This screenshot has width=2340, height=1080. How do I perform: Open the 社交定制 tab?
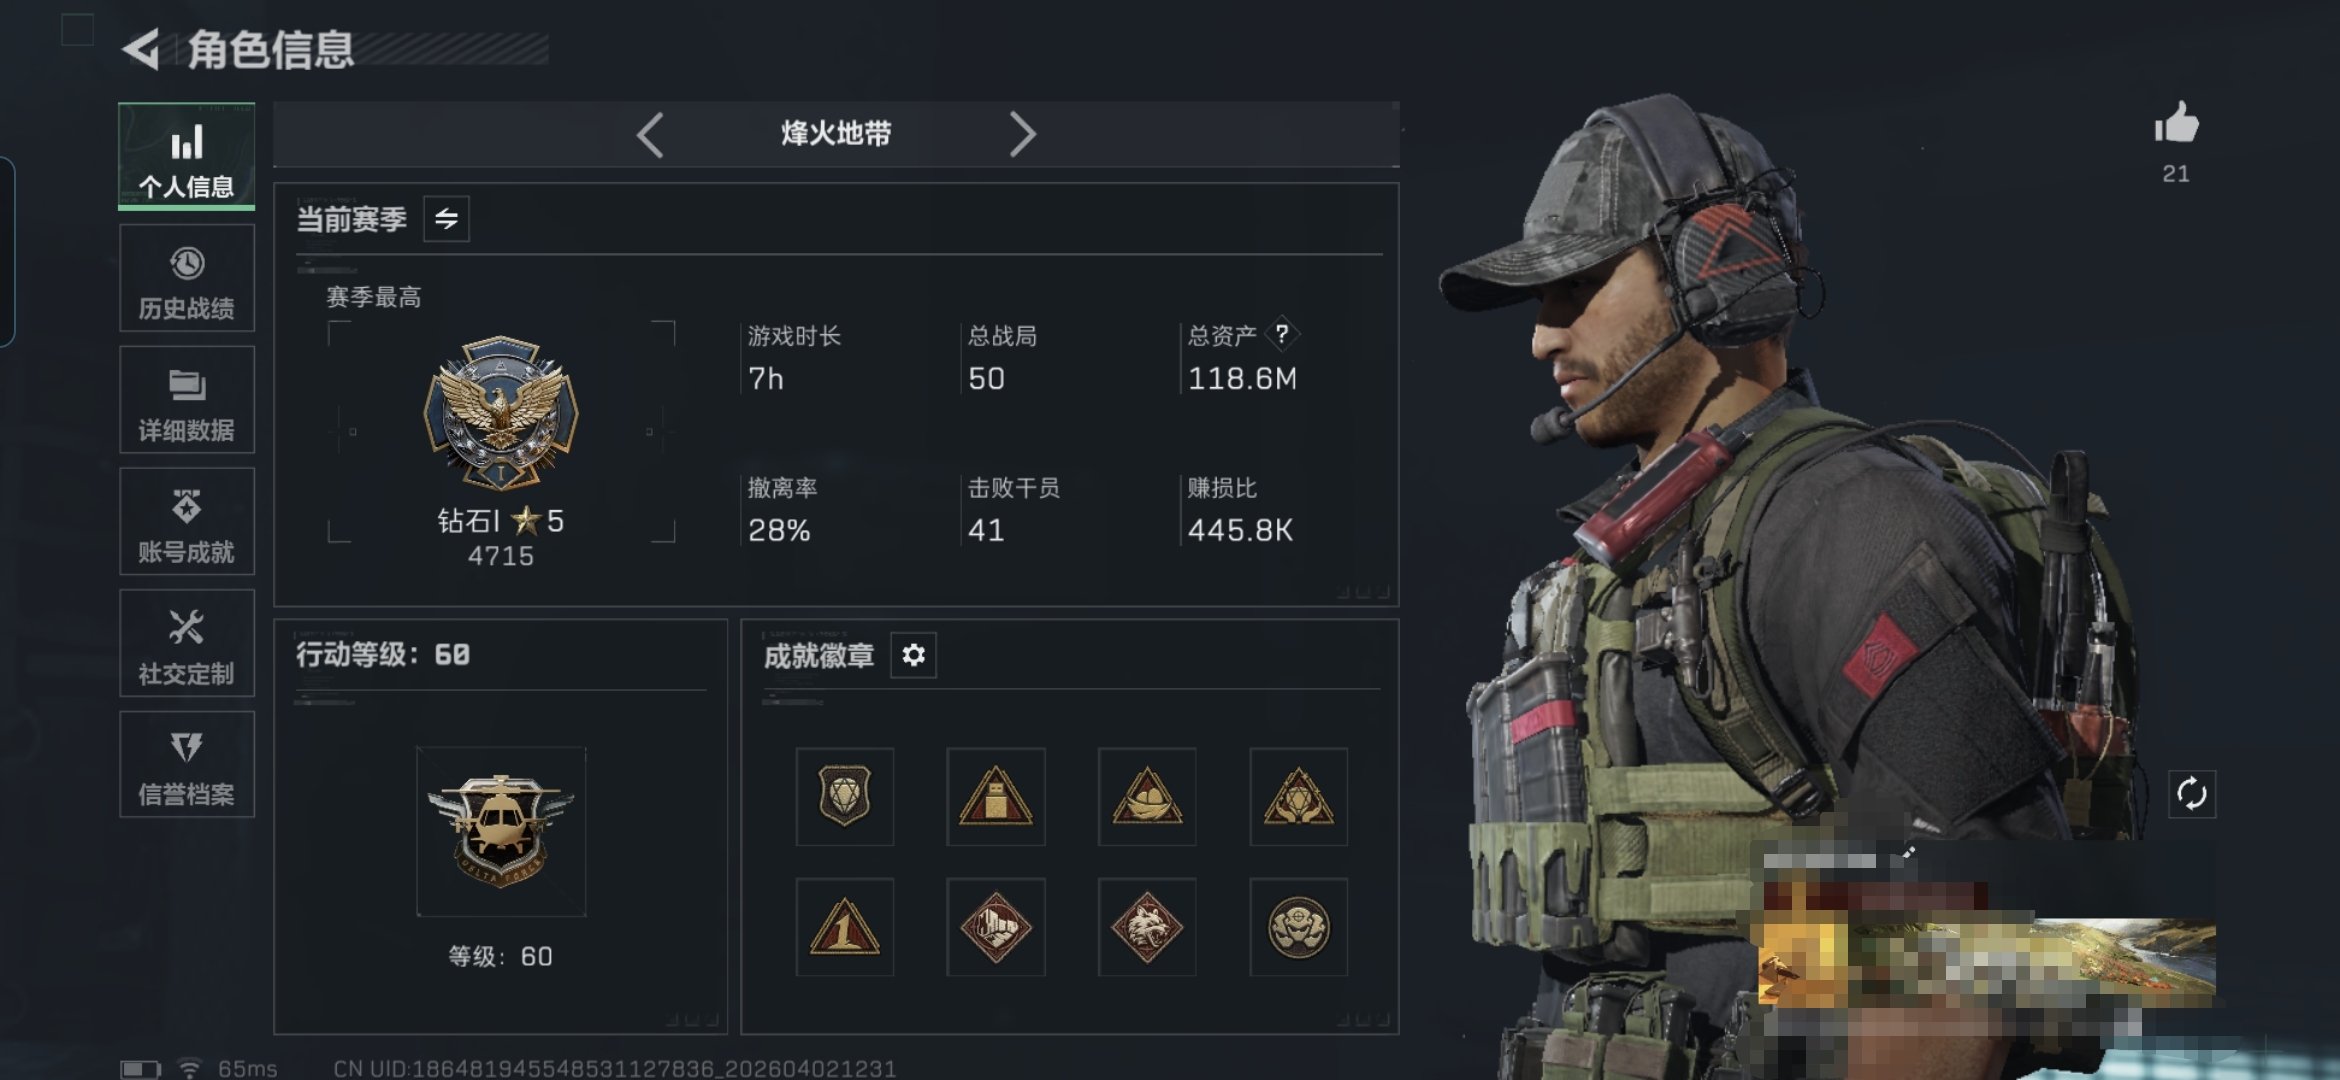coord(187,643)
